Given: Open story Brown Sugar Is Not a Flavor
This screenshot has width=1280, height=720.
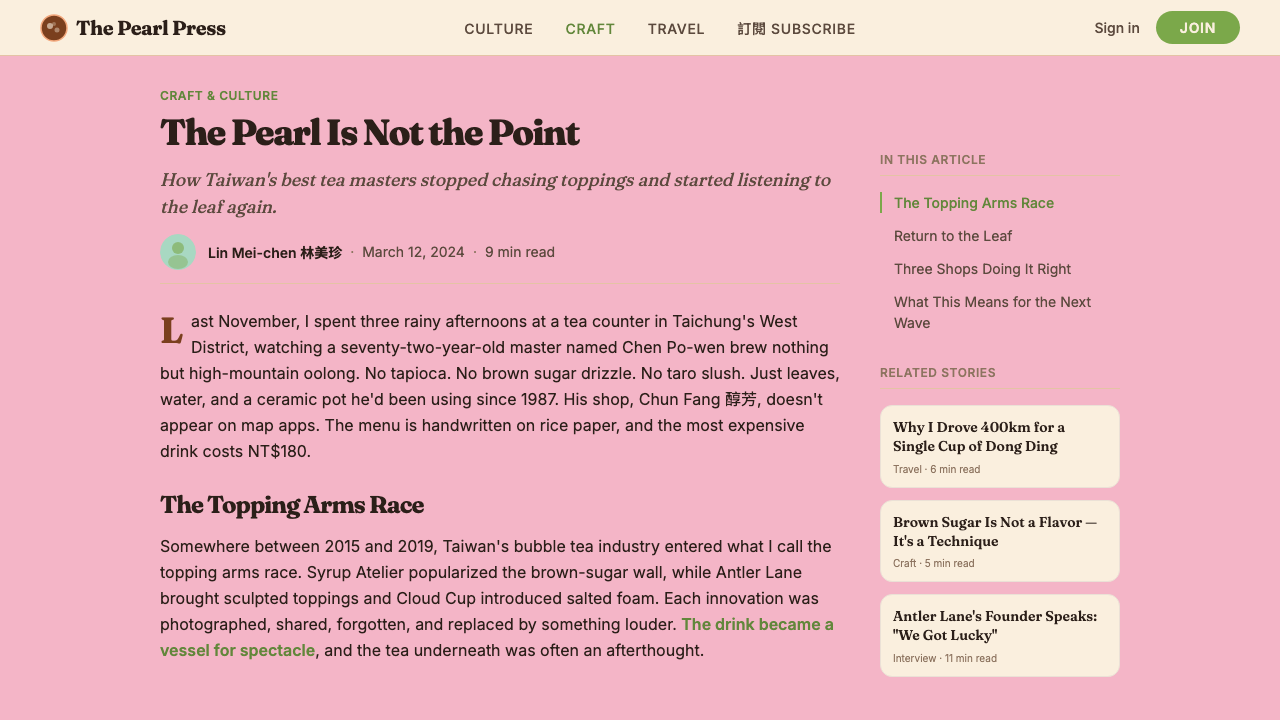Looking at the screenshot, I should [x=1000, y=541].
